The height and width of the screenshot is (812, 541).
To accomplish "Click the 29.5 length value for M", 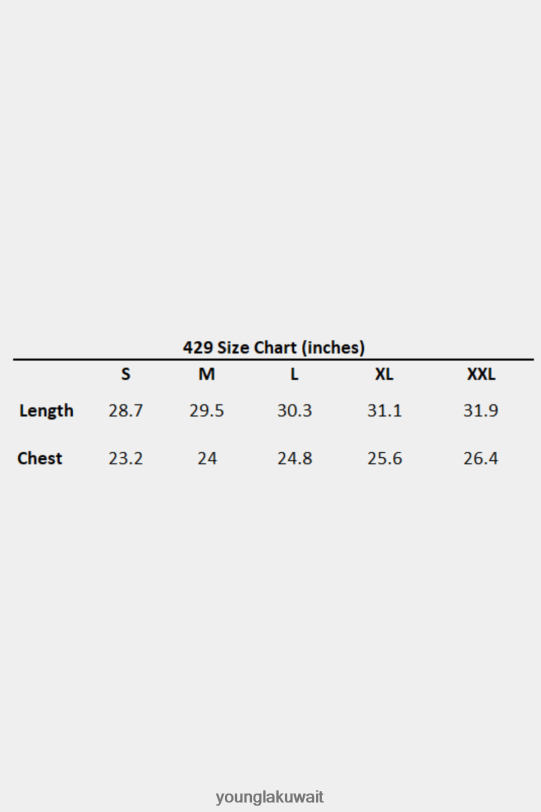I will coord(207,411).
